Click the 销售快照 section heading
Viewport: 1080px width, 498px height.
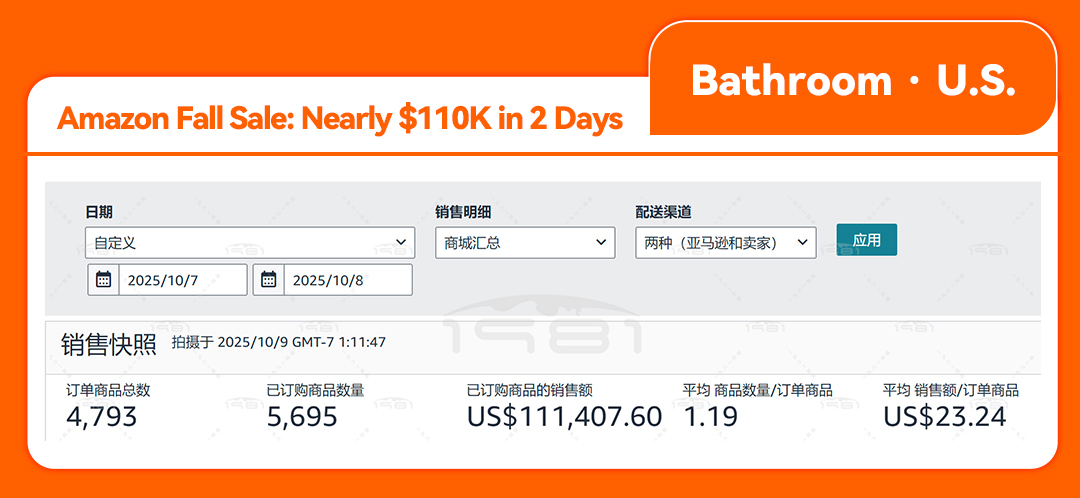point(109,344)
